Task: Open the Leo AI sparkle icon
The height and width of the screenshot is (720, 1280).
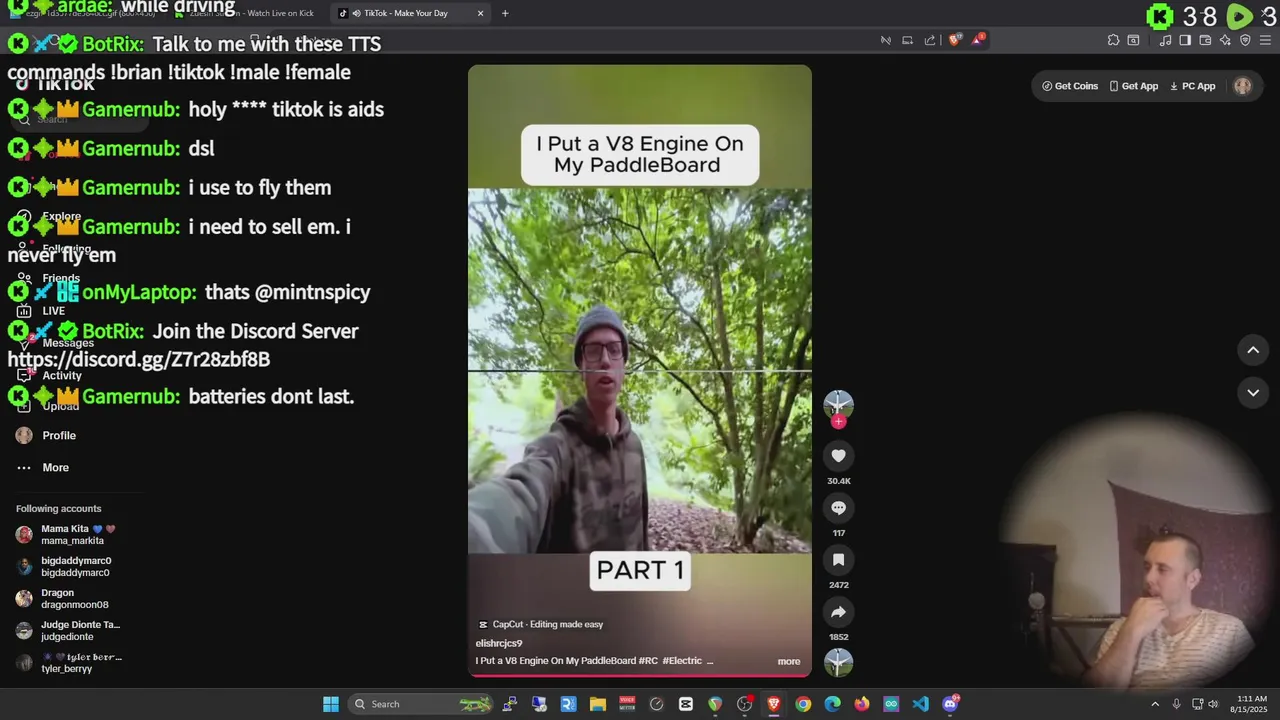Action: [x=1225, y=40]
